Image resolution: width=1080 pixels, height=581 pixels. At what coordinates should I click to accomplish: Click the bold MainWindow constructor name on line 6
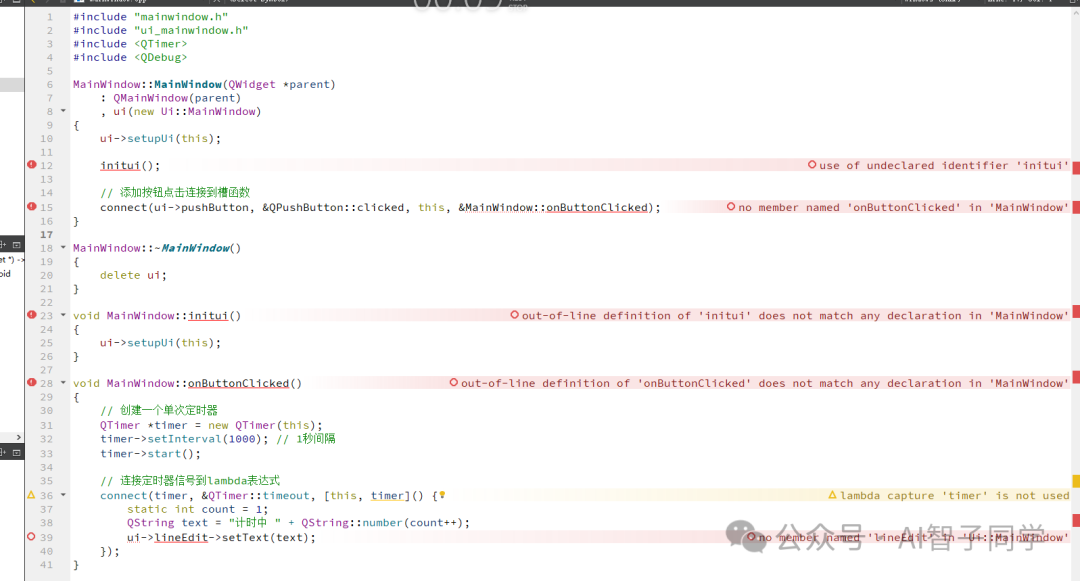click(187, 84)
